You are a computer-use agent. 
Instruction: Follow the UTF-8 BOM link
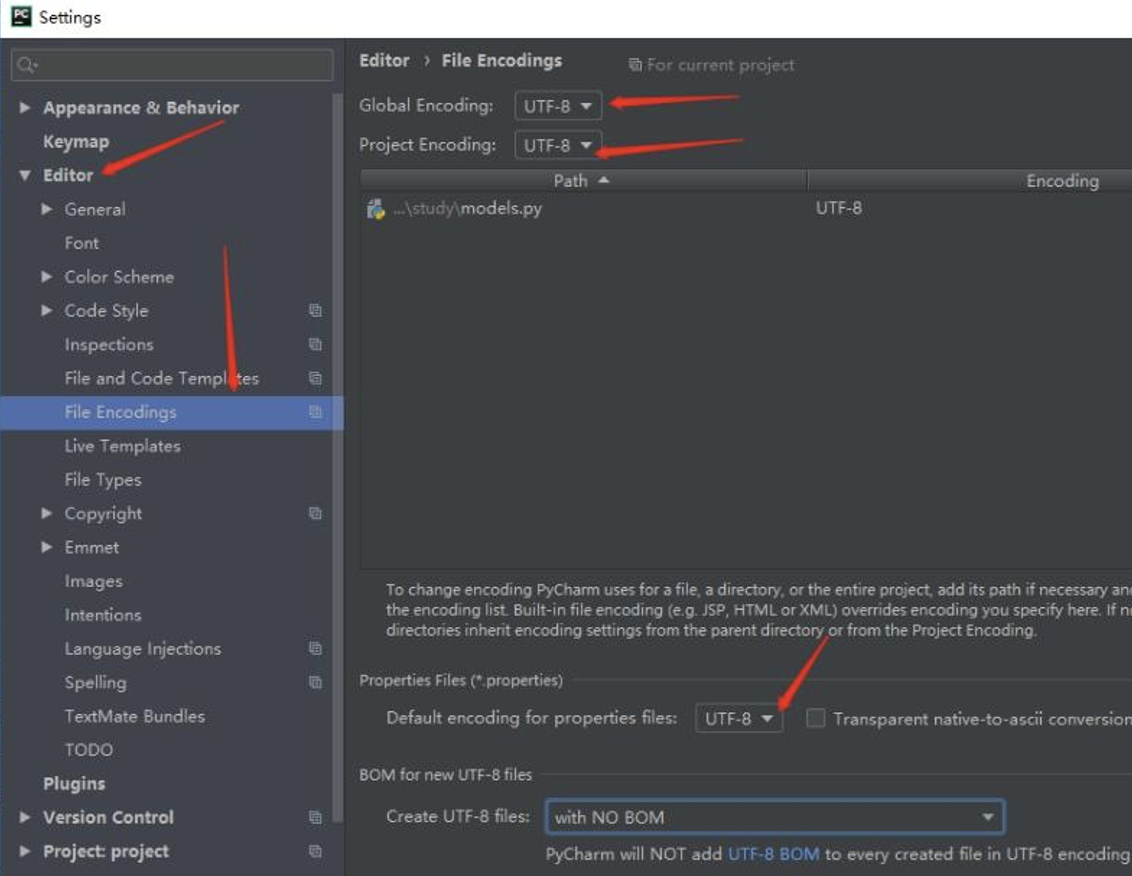click(x=773, y=854)
